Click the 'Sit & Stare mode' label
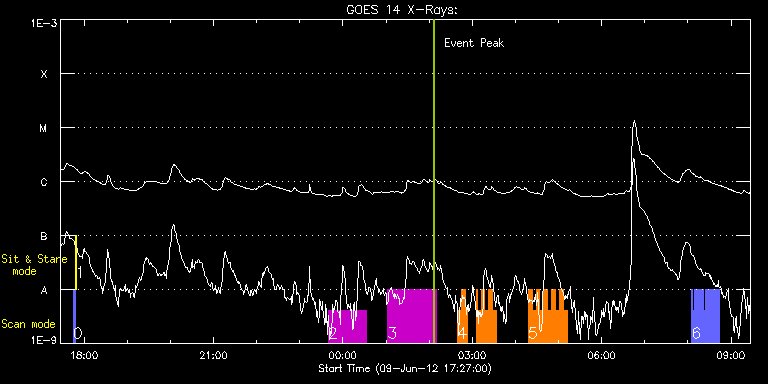Viewport: 768px width, 384px height. (34, 265)
